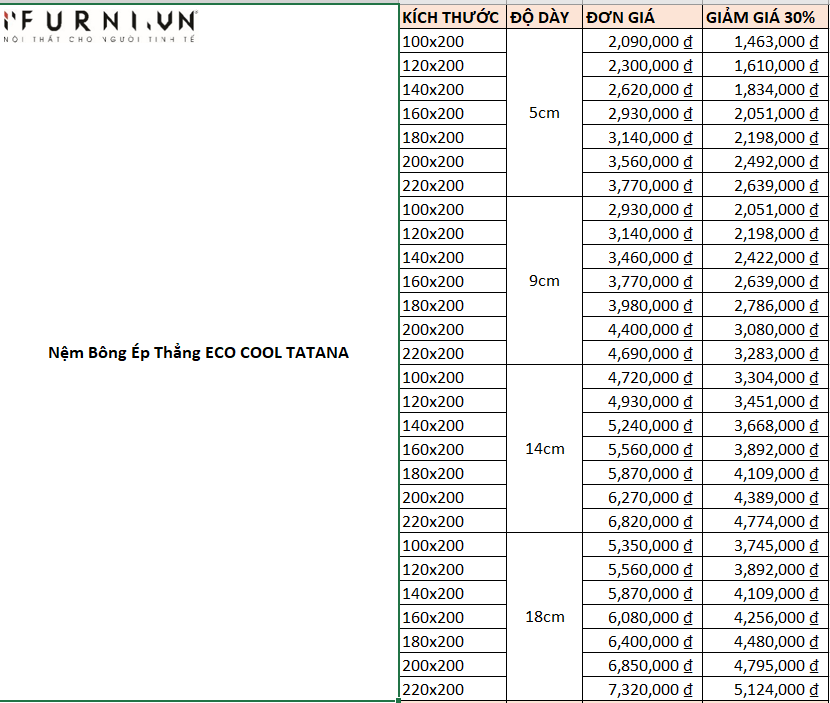Click the price cell 2,090,000 đ

642,41
